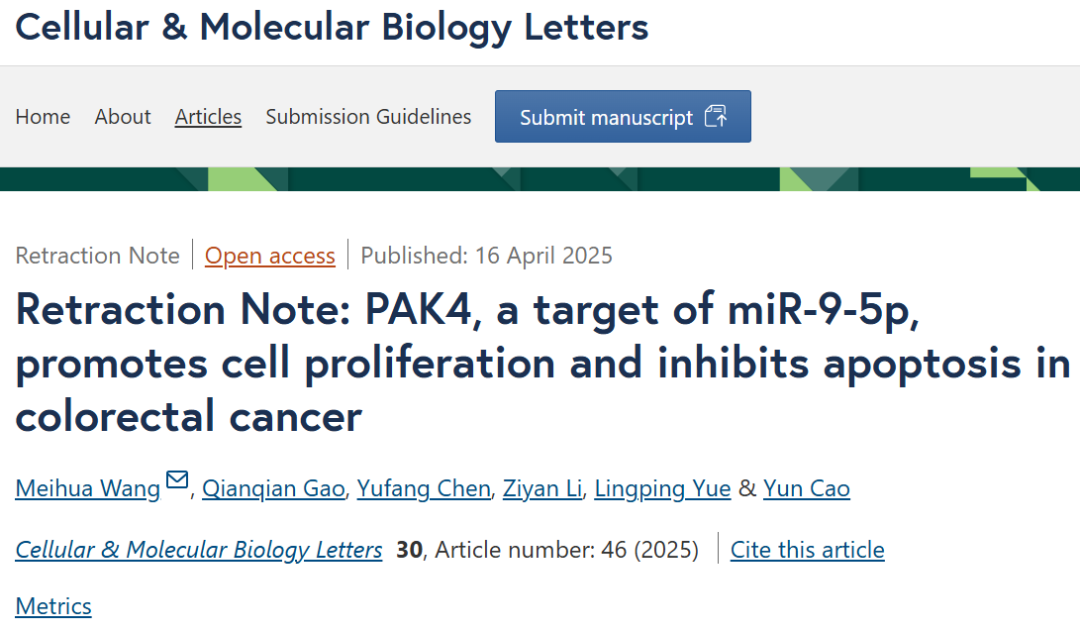This screenshot has width=1080, height=633.
Task: Open the Home navigation item
Action: pyautogui.click(x=43, y=116)
